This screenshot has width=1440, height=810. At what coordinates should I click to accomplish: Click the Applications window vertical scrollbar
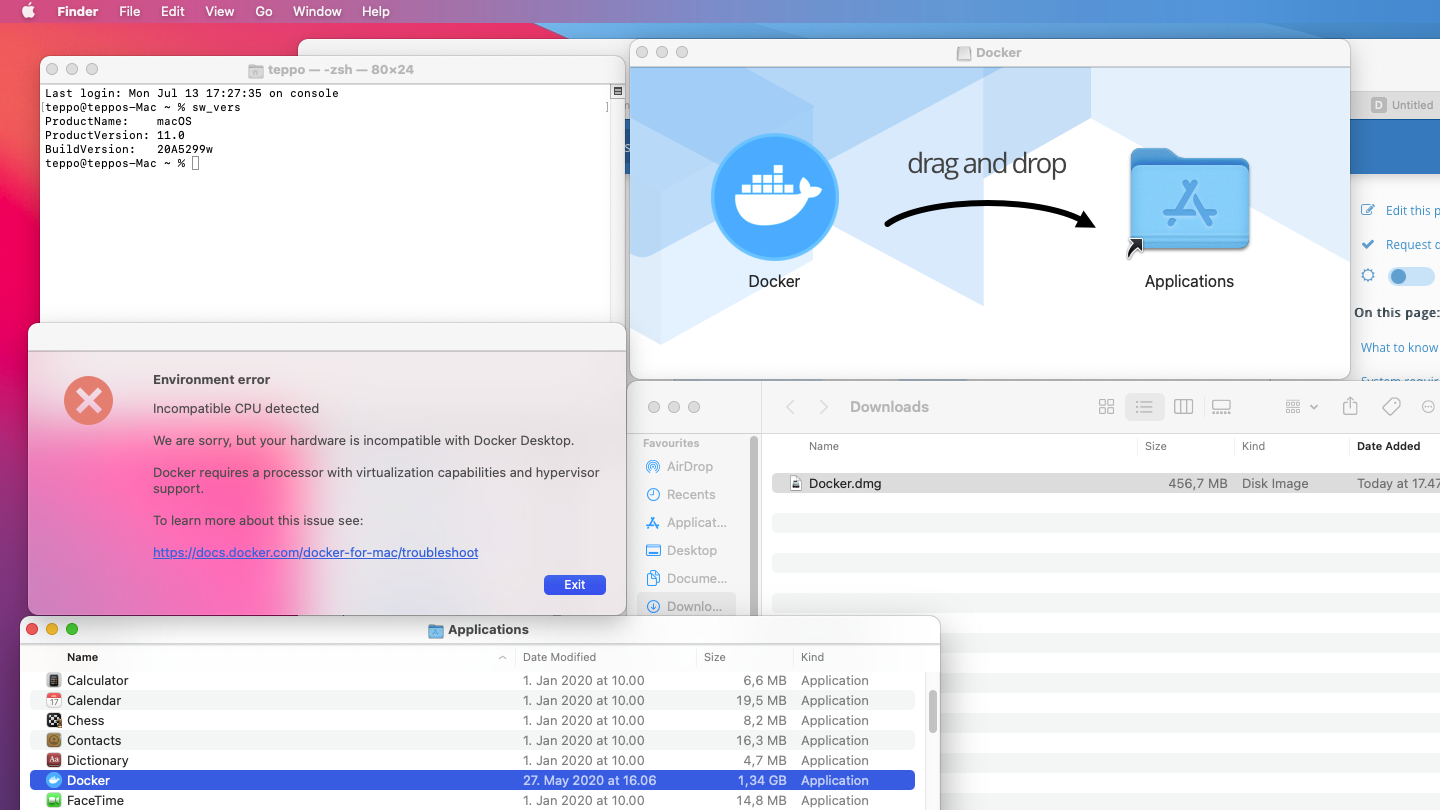point(932,710)
